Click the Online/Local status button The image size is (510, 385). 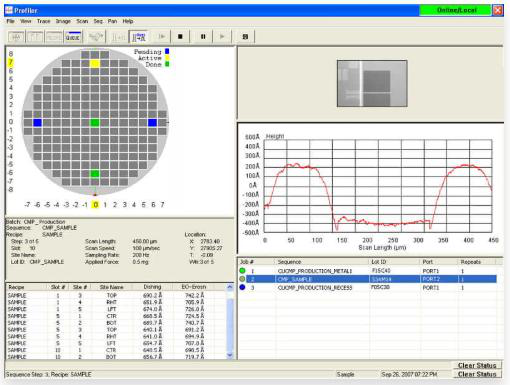(456, 10)
